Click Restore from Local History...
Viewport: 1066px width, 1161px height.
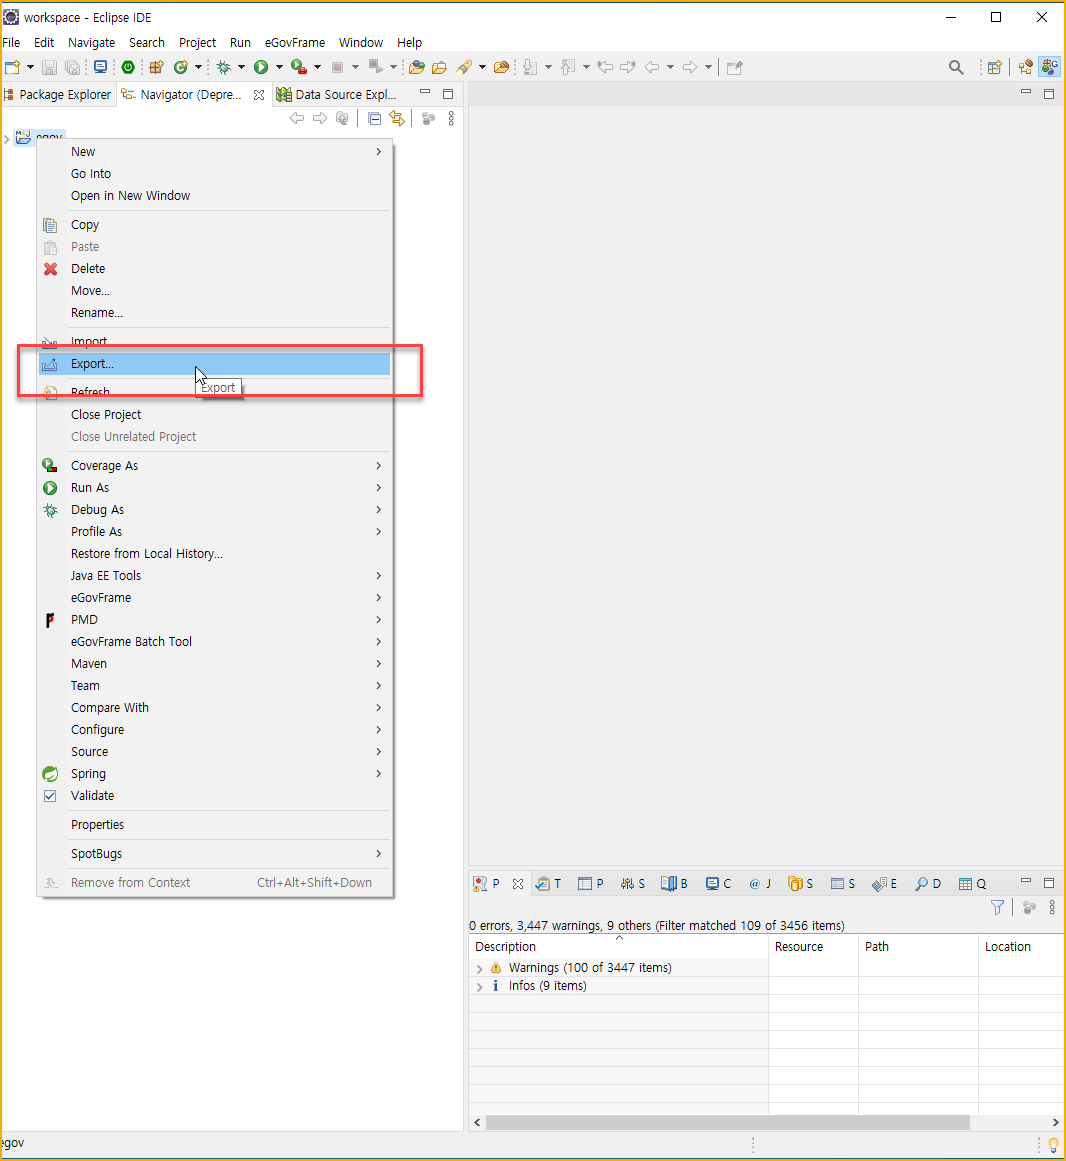[216, 554]
